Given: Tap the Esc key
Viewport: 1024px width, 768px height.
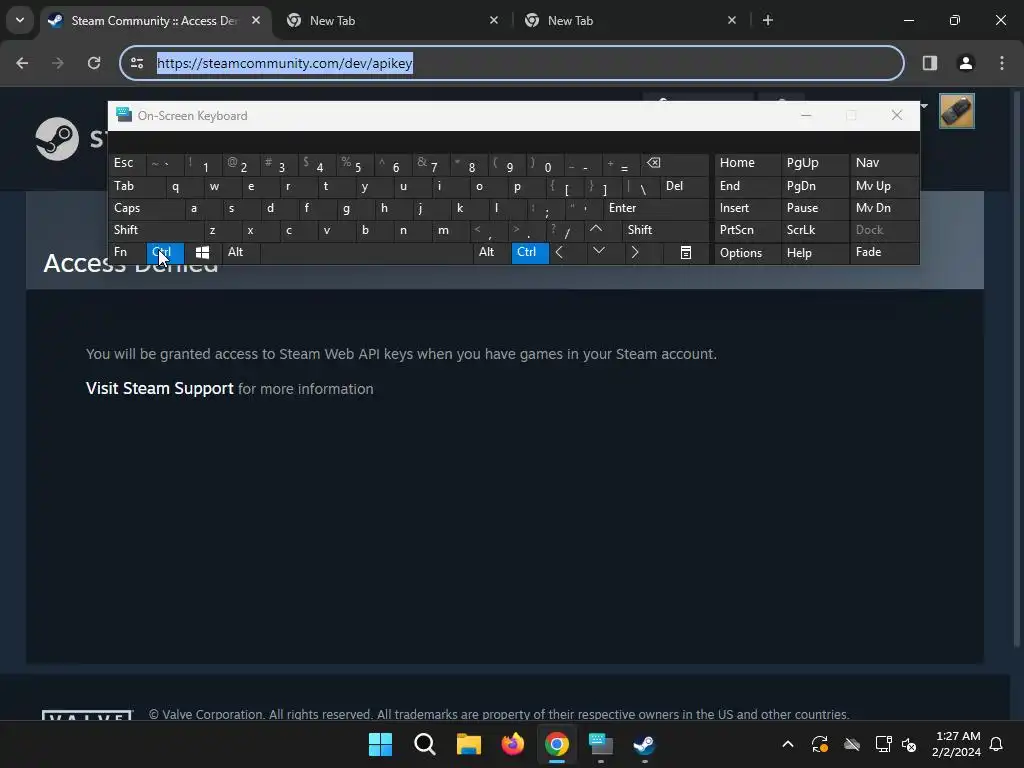Looking at the screenshot, I should pos(127,163).
